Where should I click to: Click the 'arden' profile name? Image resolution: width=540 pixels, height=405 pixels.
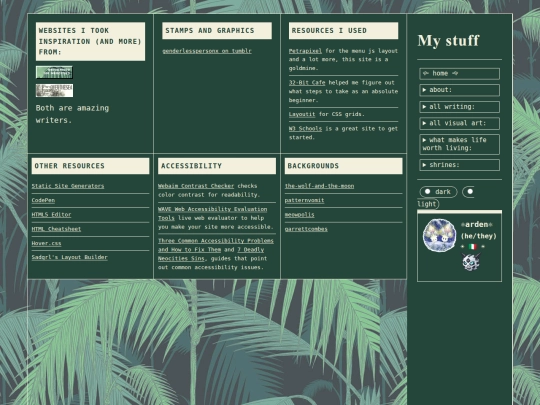(x=477, y=225)
